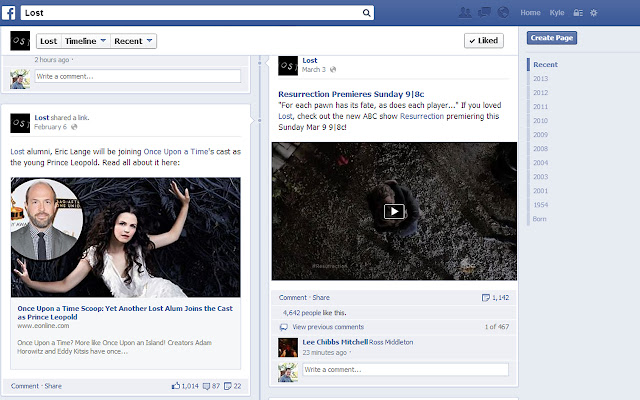Click the comment bubble icon showing 87
This screenshot has width=640, height=400.
point(207,386)
